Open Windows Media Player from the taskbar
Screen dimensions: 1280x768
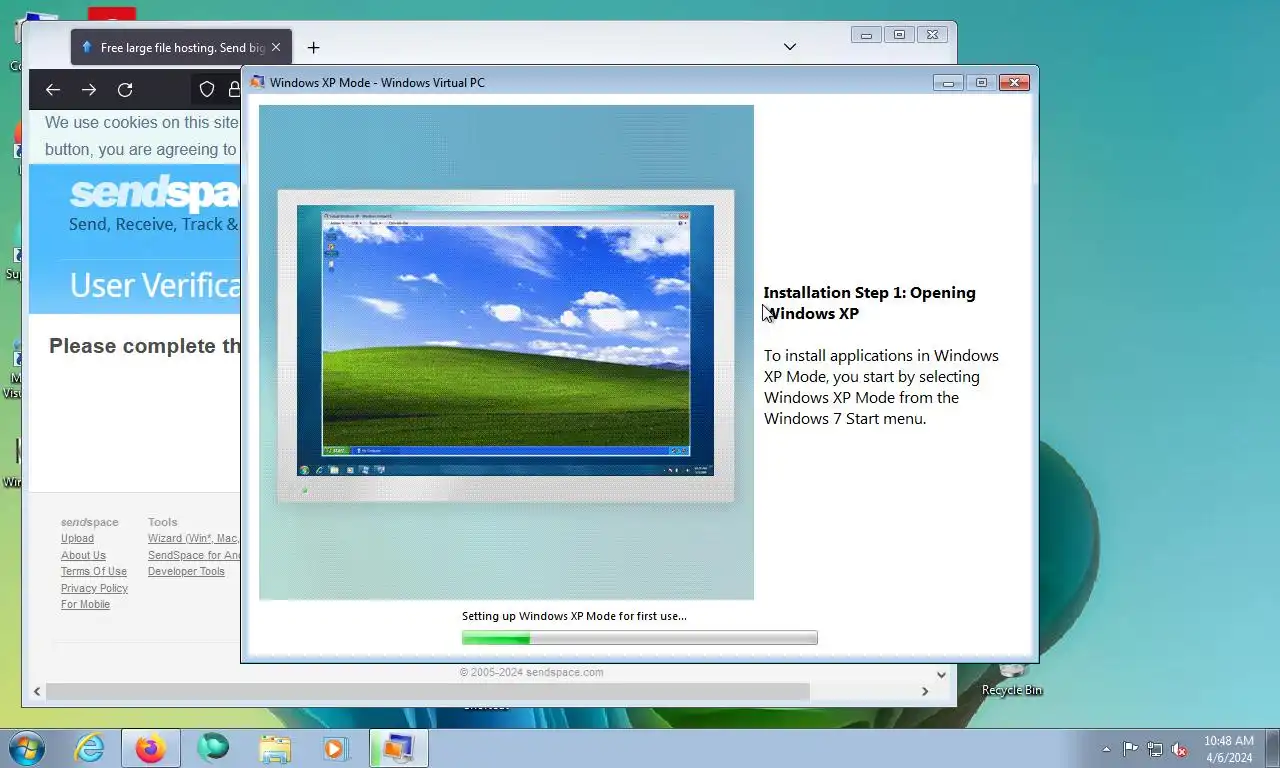[335, 748]
